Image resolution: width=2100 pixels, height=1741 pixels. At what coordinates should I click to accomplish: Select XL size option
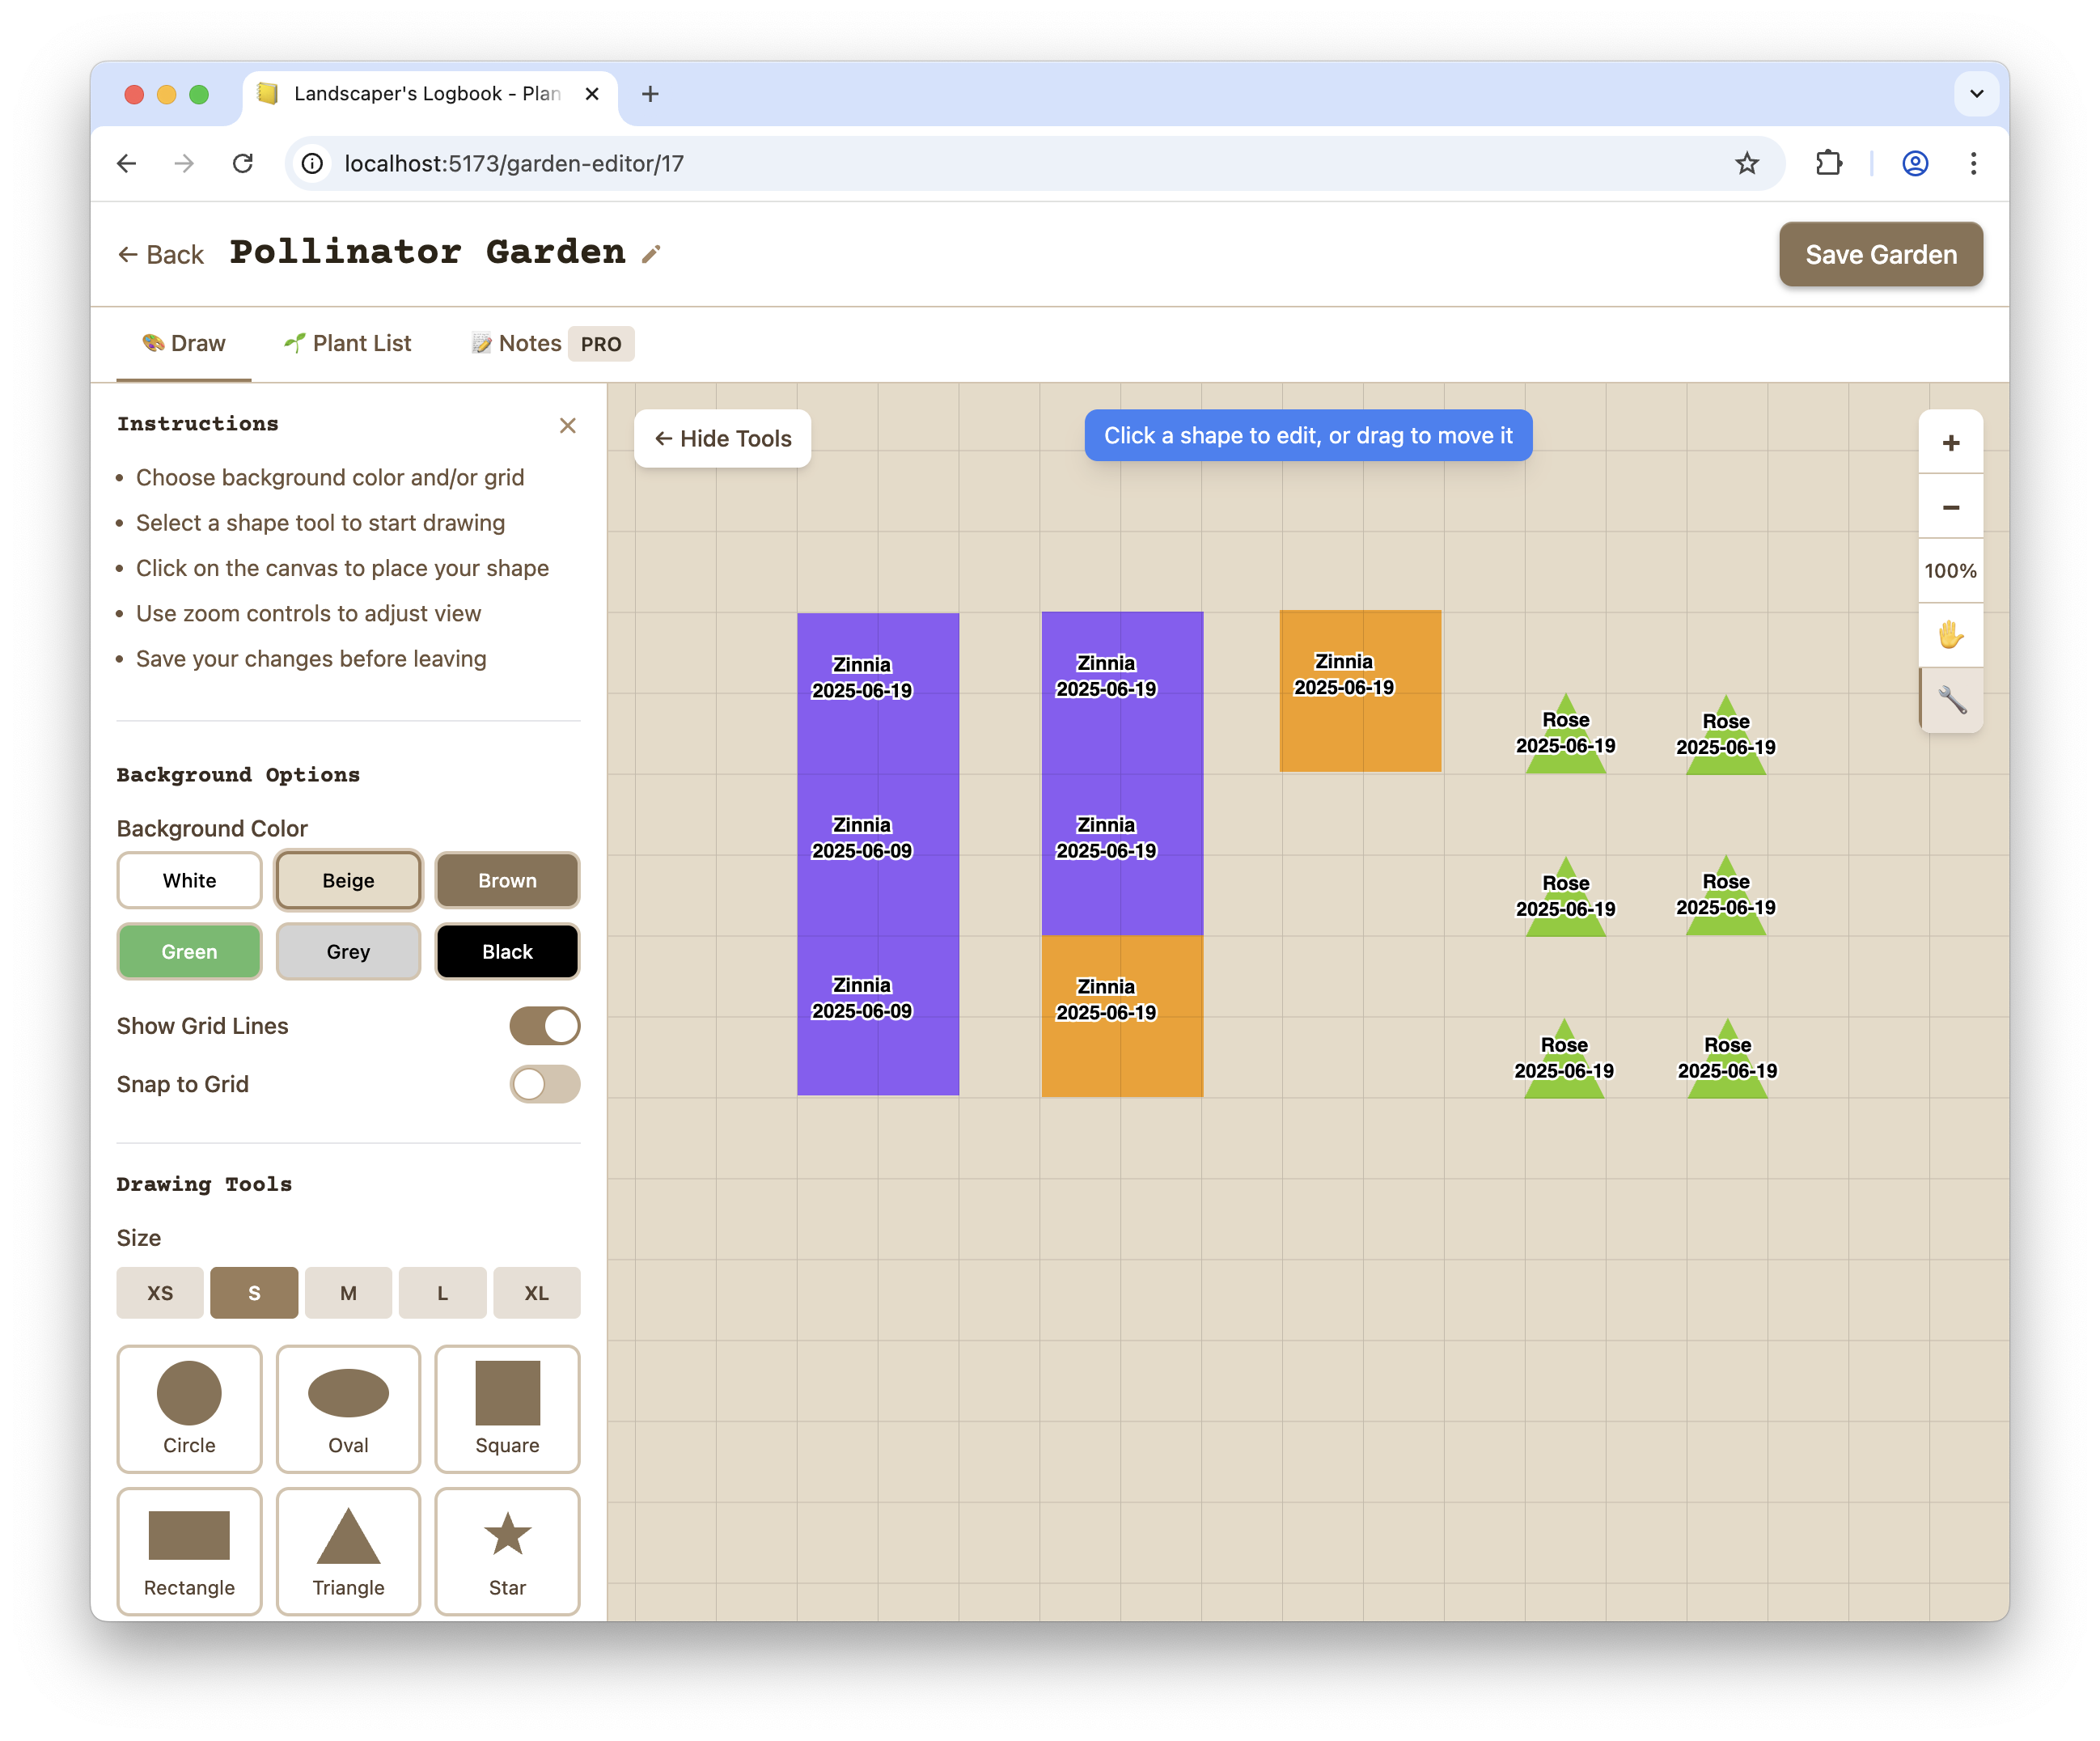coord(536,1292)
